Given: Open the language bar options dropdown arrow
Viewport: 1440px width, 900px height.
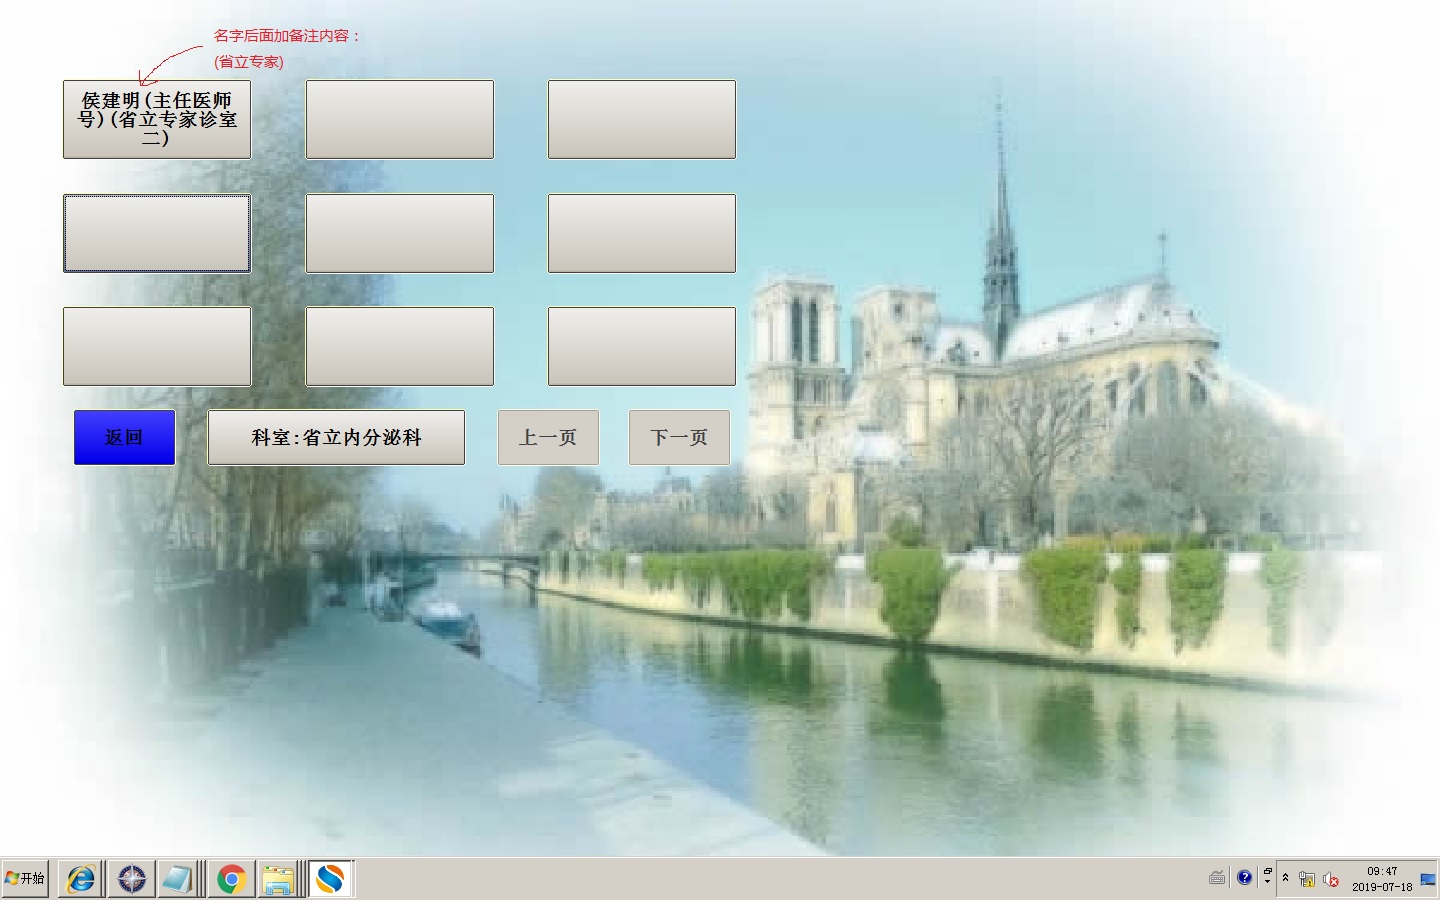Looking at the screenshot, I should coord(1267,883).
